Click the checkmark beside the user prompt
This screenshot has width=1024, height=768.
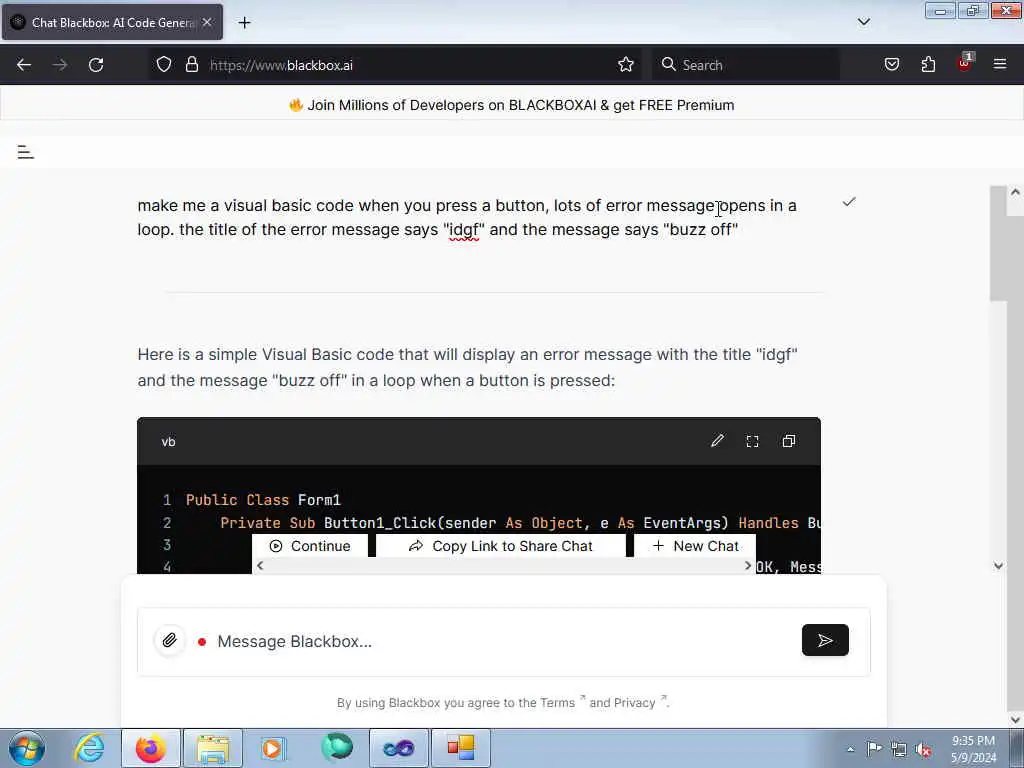click(849, 202)
